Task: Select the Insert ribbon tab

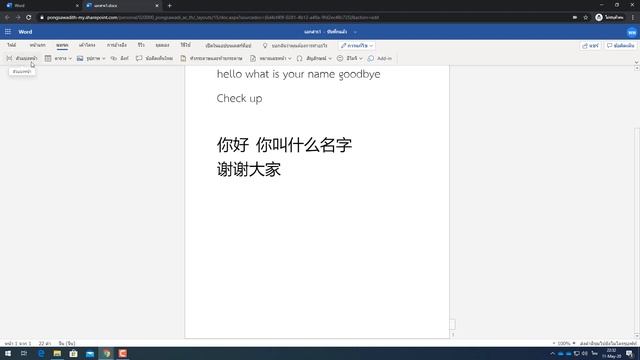Action: [62, 45]
